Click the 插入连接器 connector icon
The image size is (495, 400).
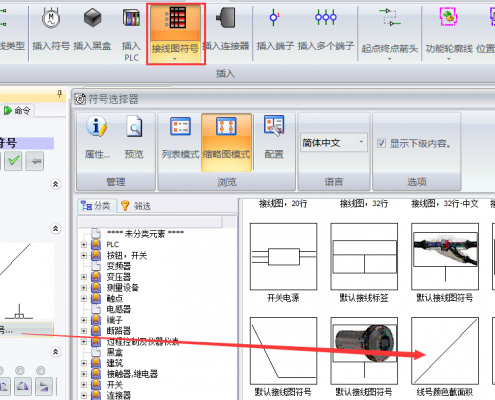pyautogui.click(x=226, y=18)
